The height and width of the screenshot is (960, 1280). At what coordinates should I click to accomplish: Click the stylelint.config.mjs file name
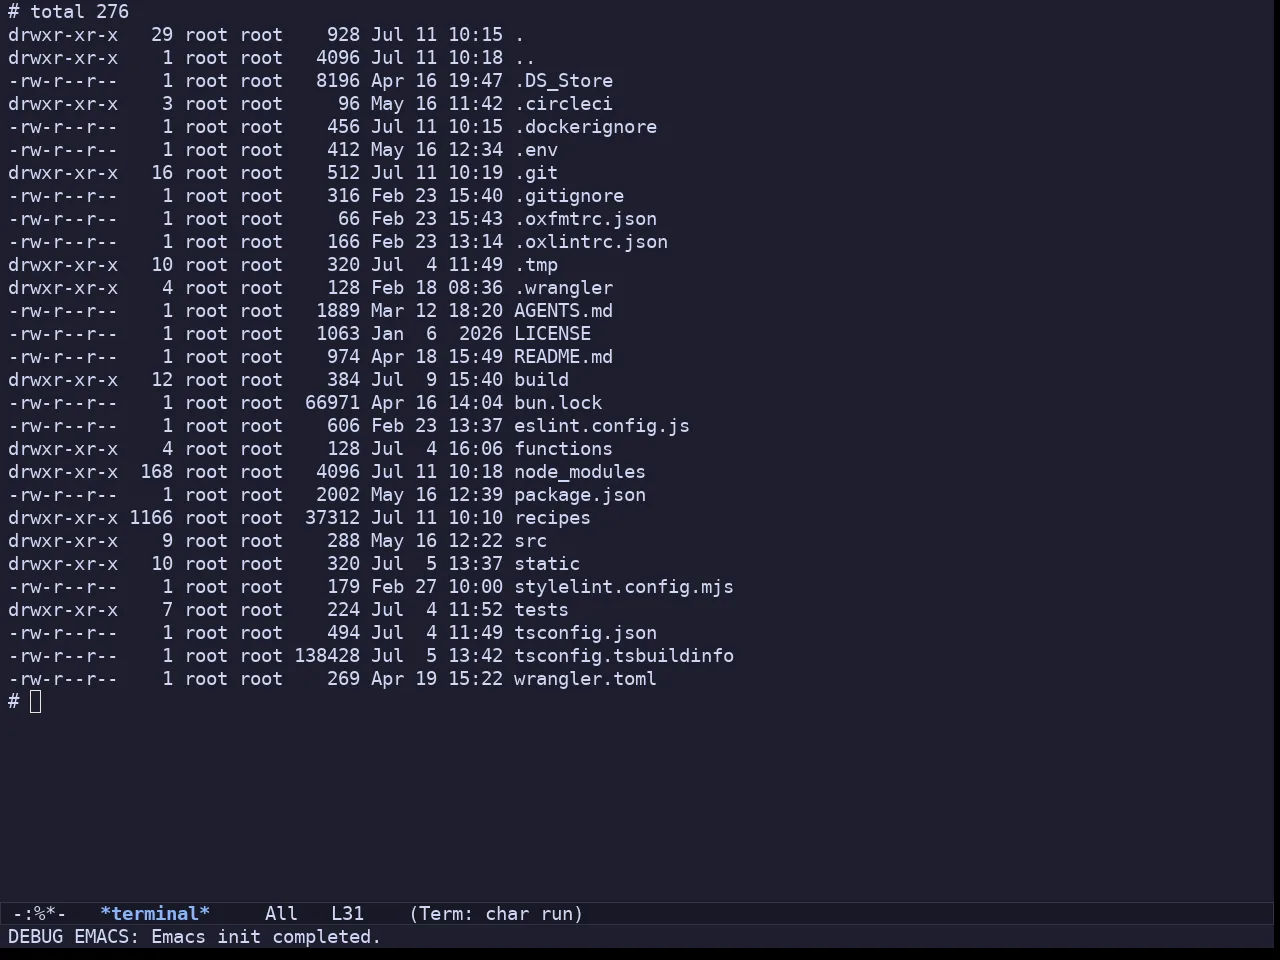coord(624,587)
